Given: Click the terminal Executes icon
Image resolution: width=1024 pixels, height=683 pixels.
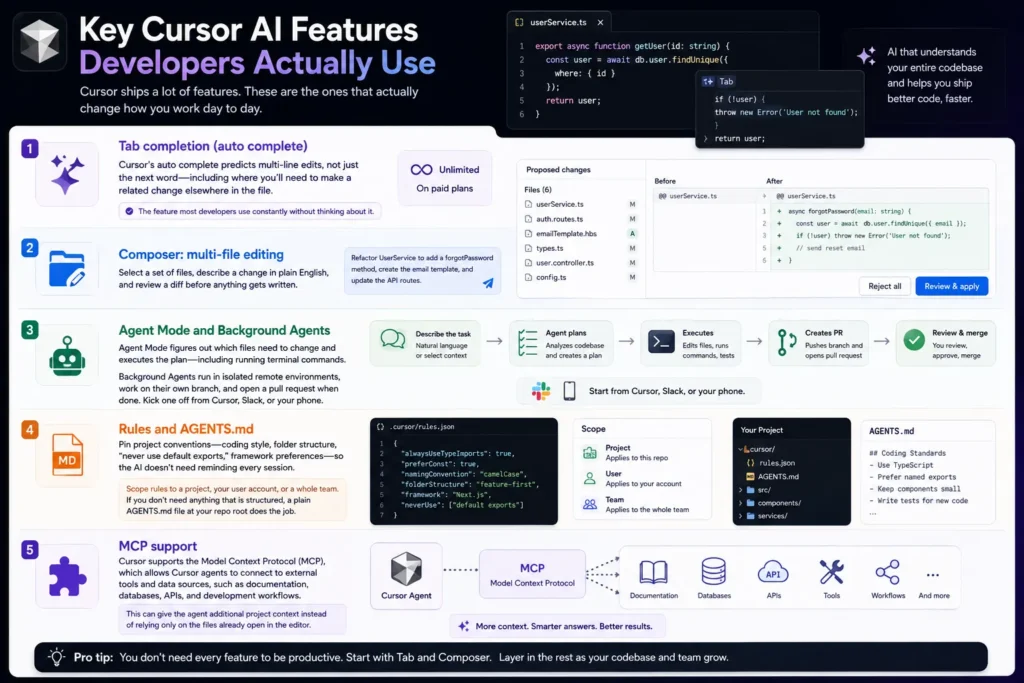Looking at the screenshot, I should pyautogui.click(x=661, y=342).
